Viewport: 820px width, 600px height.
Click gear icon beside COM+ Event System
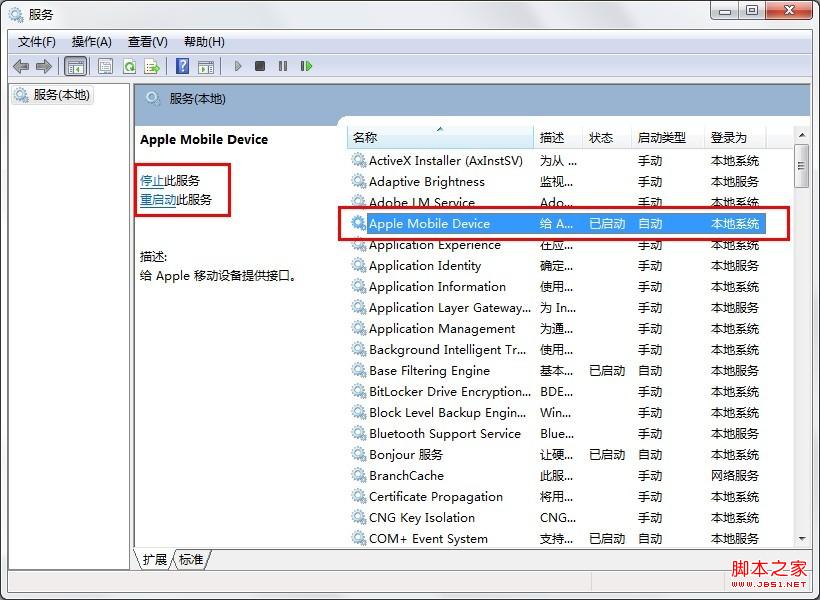coord(359,538)
